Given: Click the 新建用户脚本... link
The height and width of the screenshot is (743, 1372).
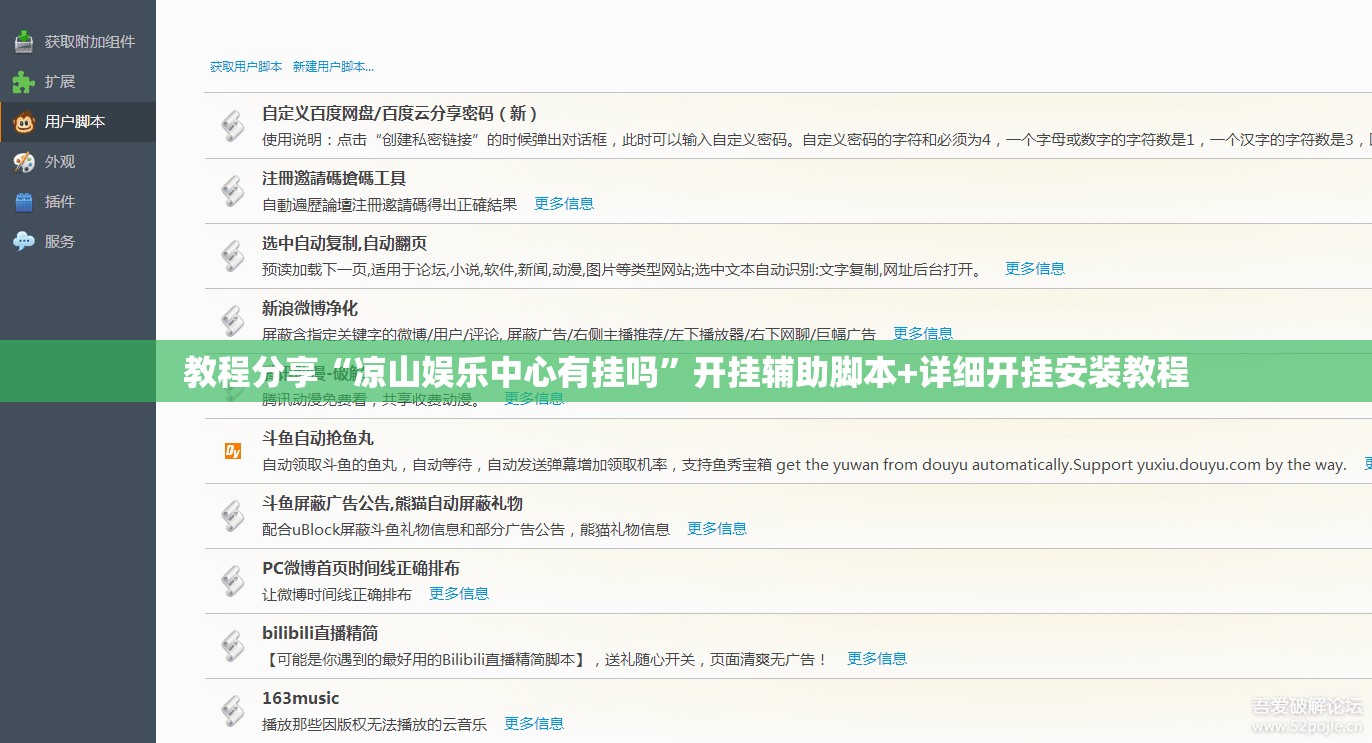Looking at the screenshot, I should [333, 67].
